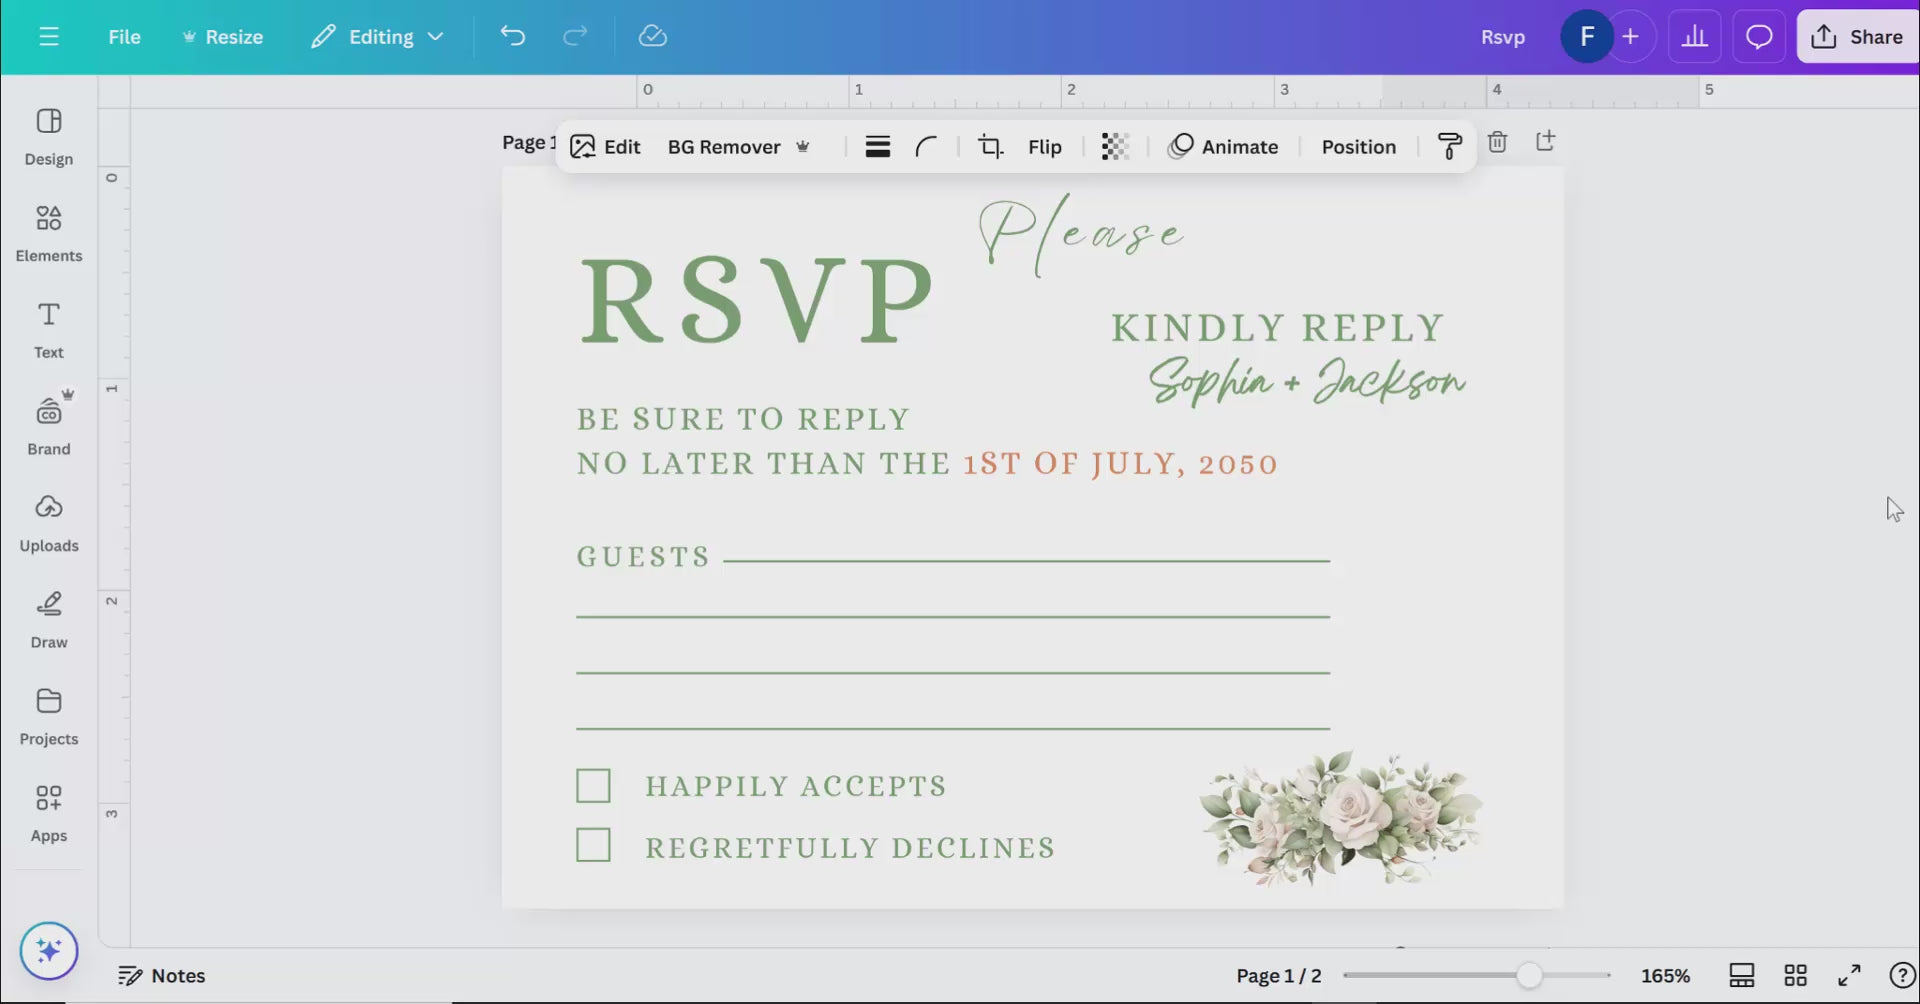Click the Share button
Image resolution: width=1920 pixels, height=1004 pixels.
(1857, 37)
